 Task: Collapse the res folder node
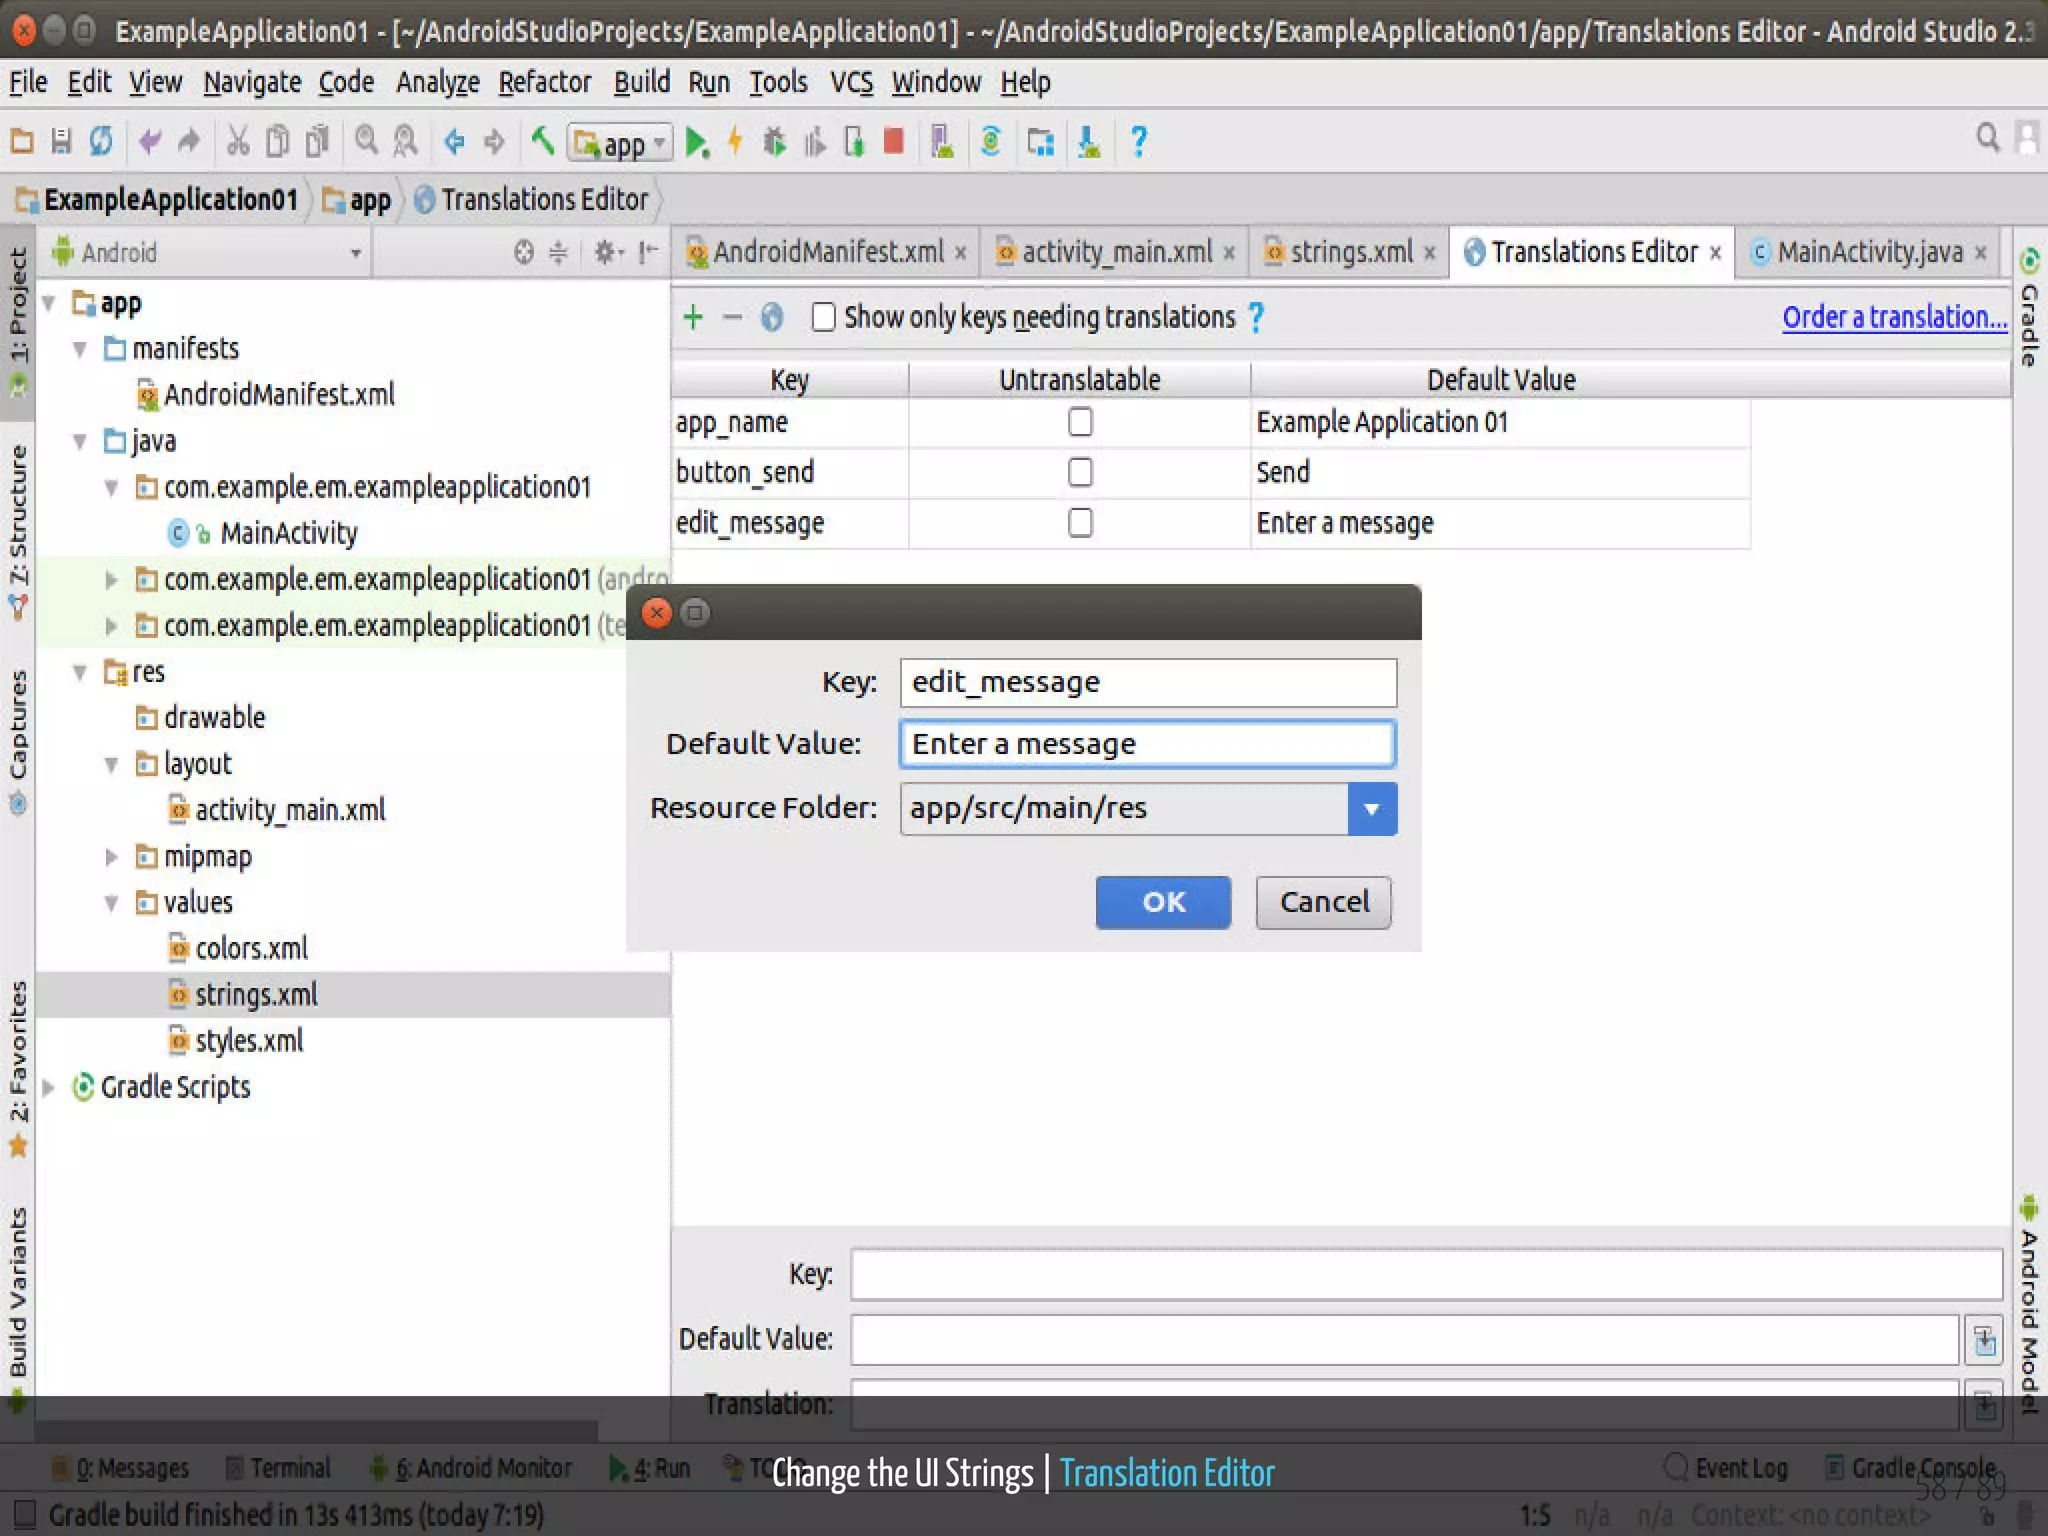click(80, 673)
